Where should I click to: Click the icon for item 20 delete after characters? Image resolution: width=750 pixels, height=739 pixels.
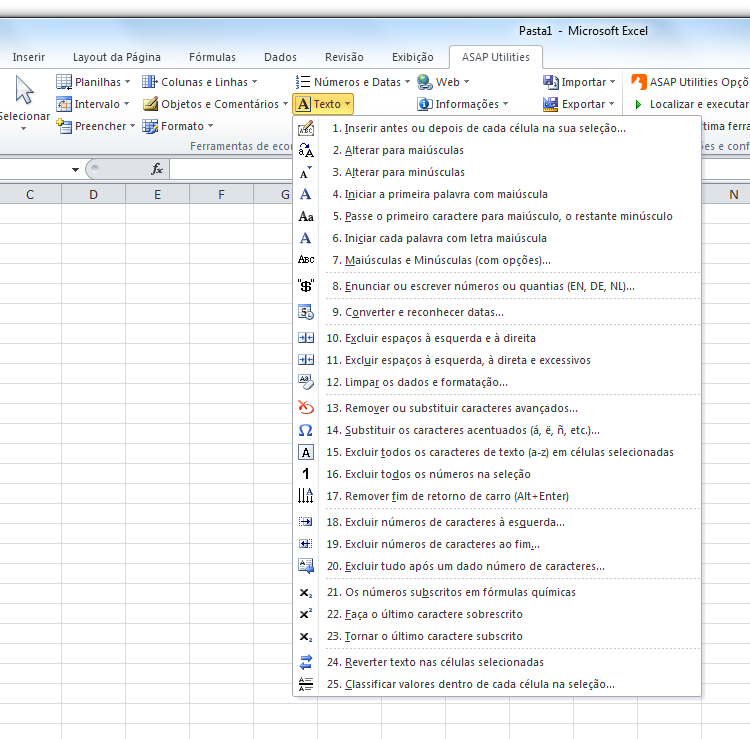[x=306, y=566]
